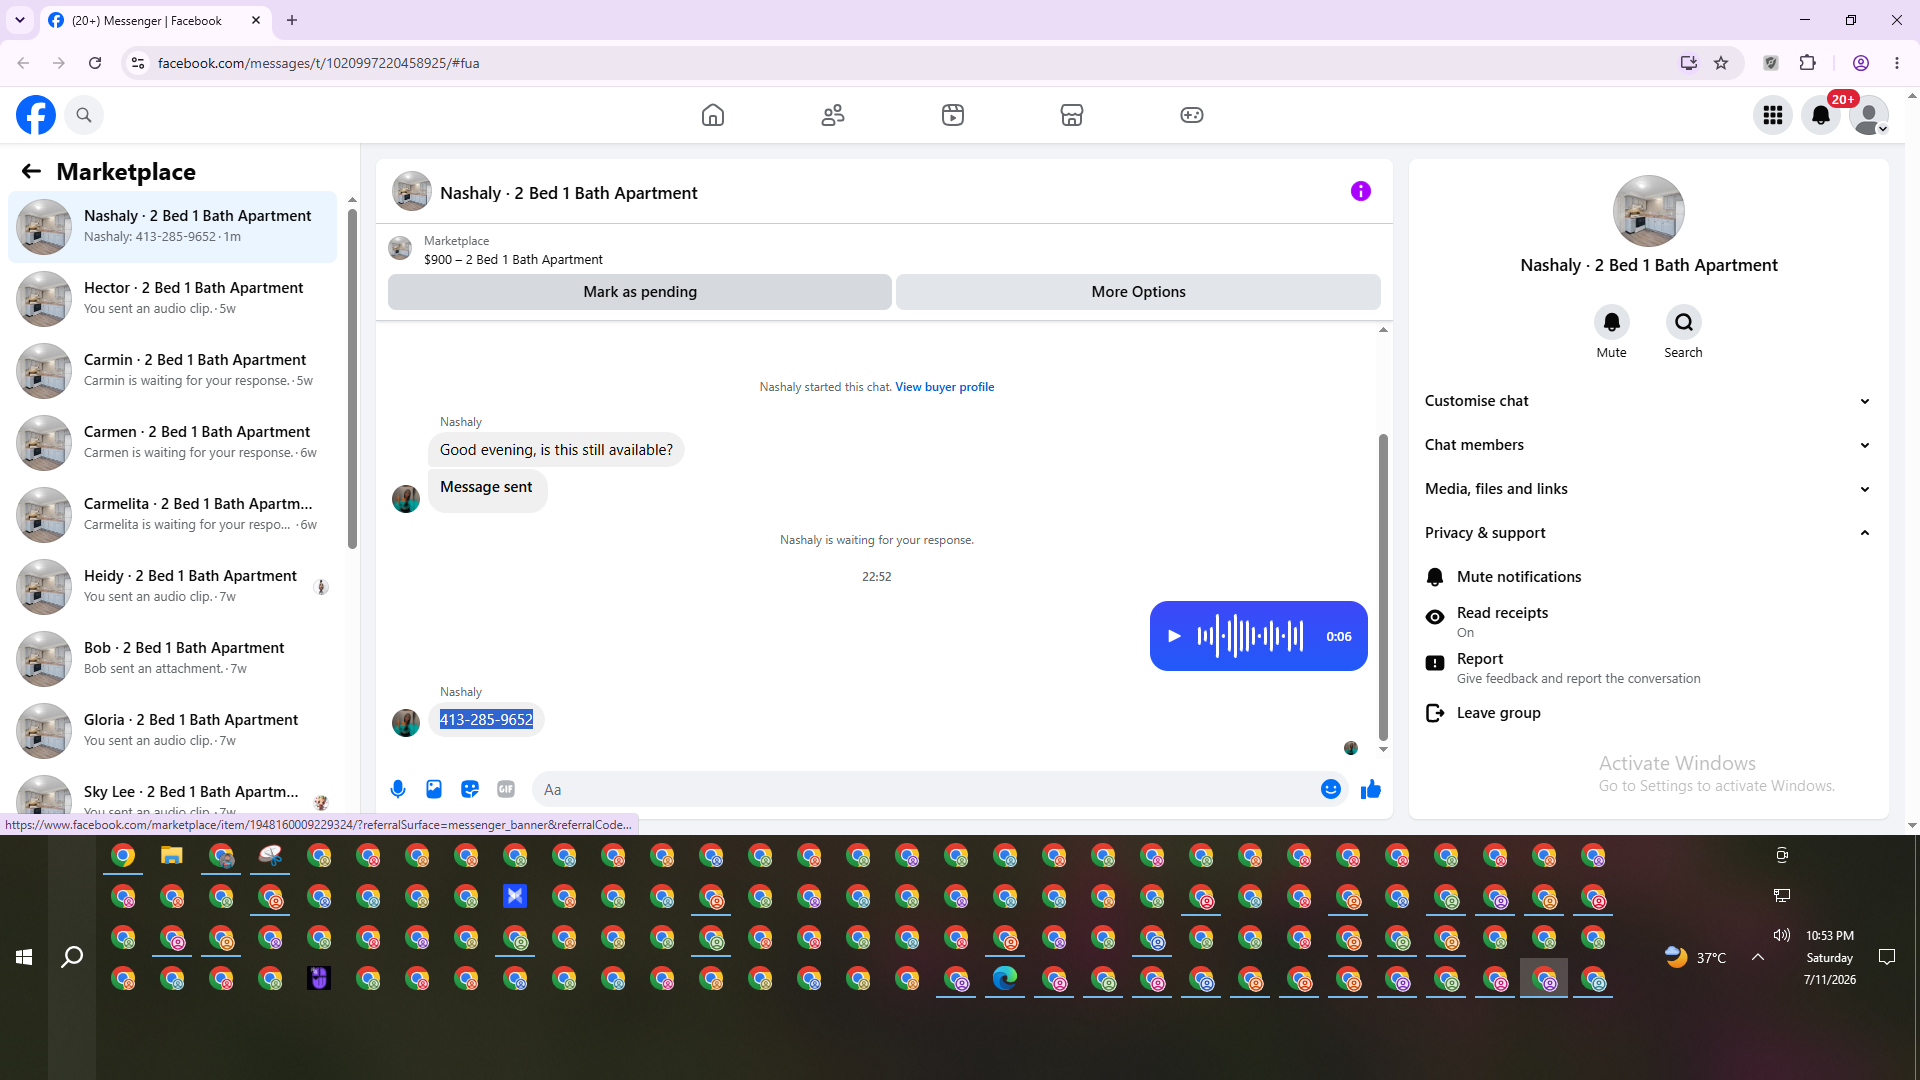Open the View buyer profile link
1920x1080 pixels.
944,387
